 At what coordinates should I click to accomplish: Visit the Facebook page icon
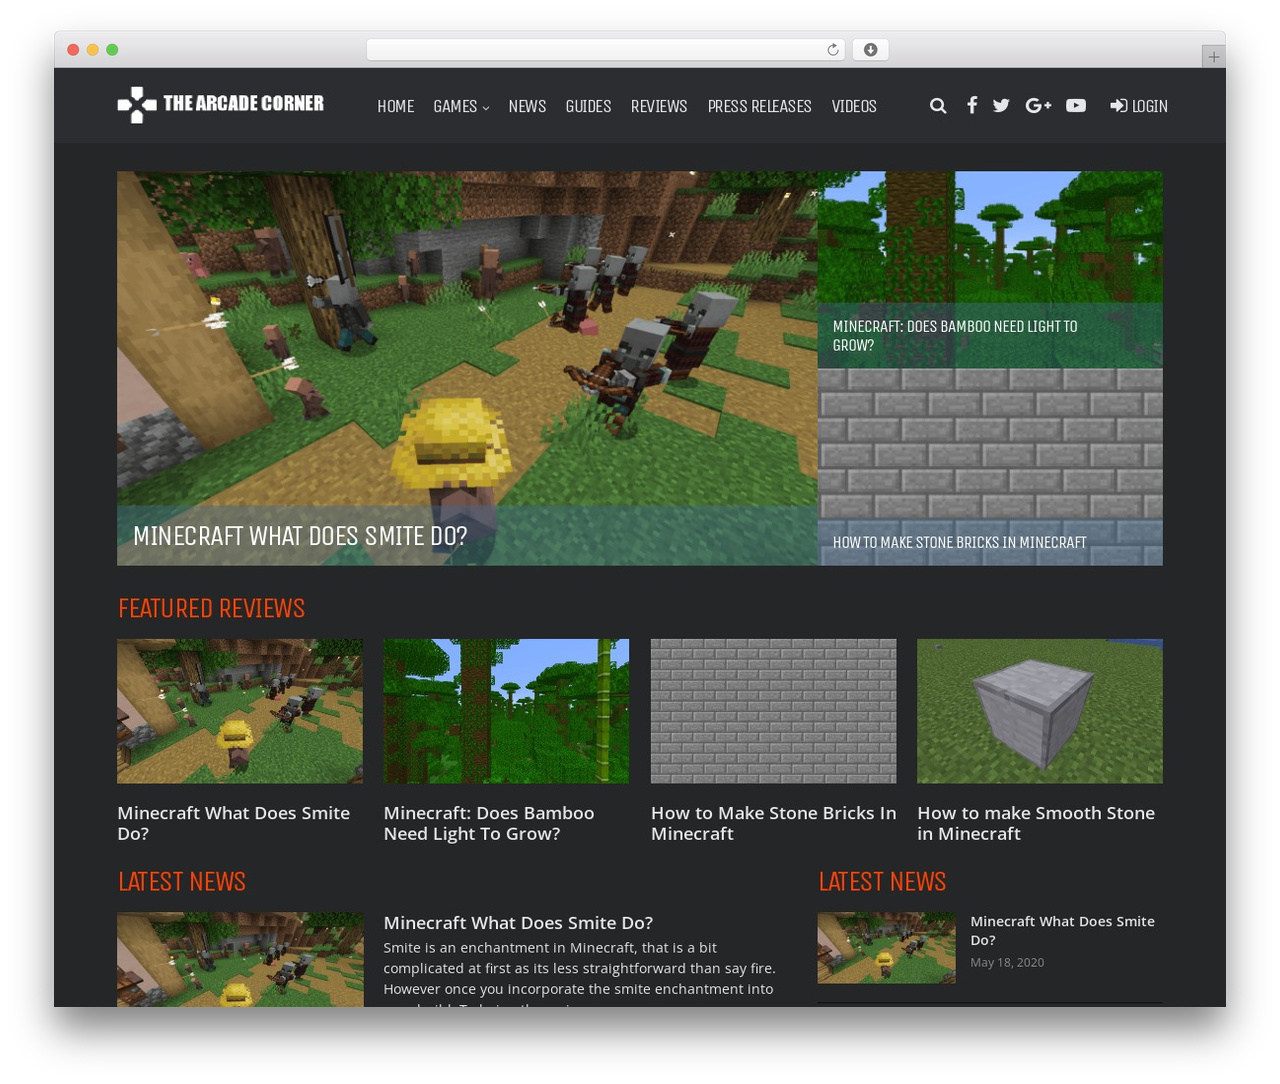click(x=971, y=105)
